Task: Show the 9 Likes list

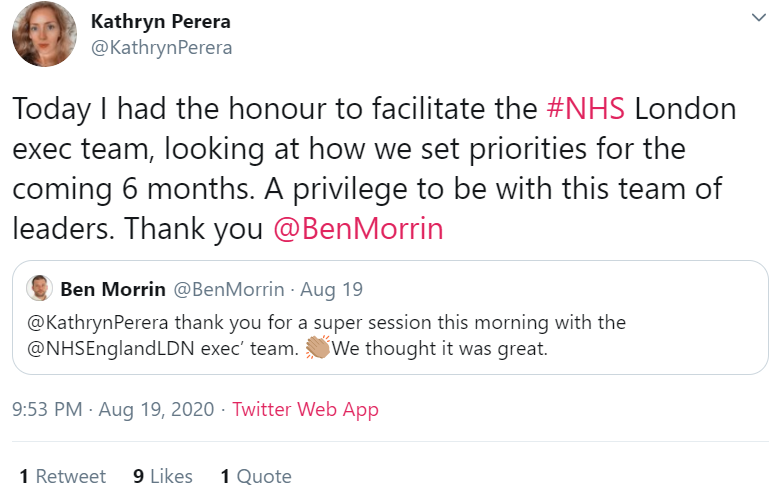Action: (163, 477)
